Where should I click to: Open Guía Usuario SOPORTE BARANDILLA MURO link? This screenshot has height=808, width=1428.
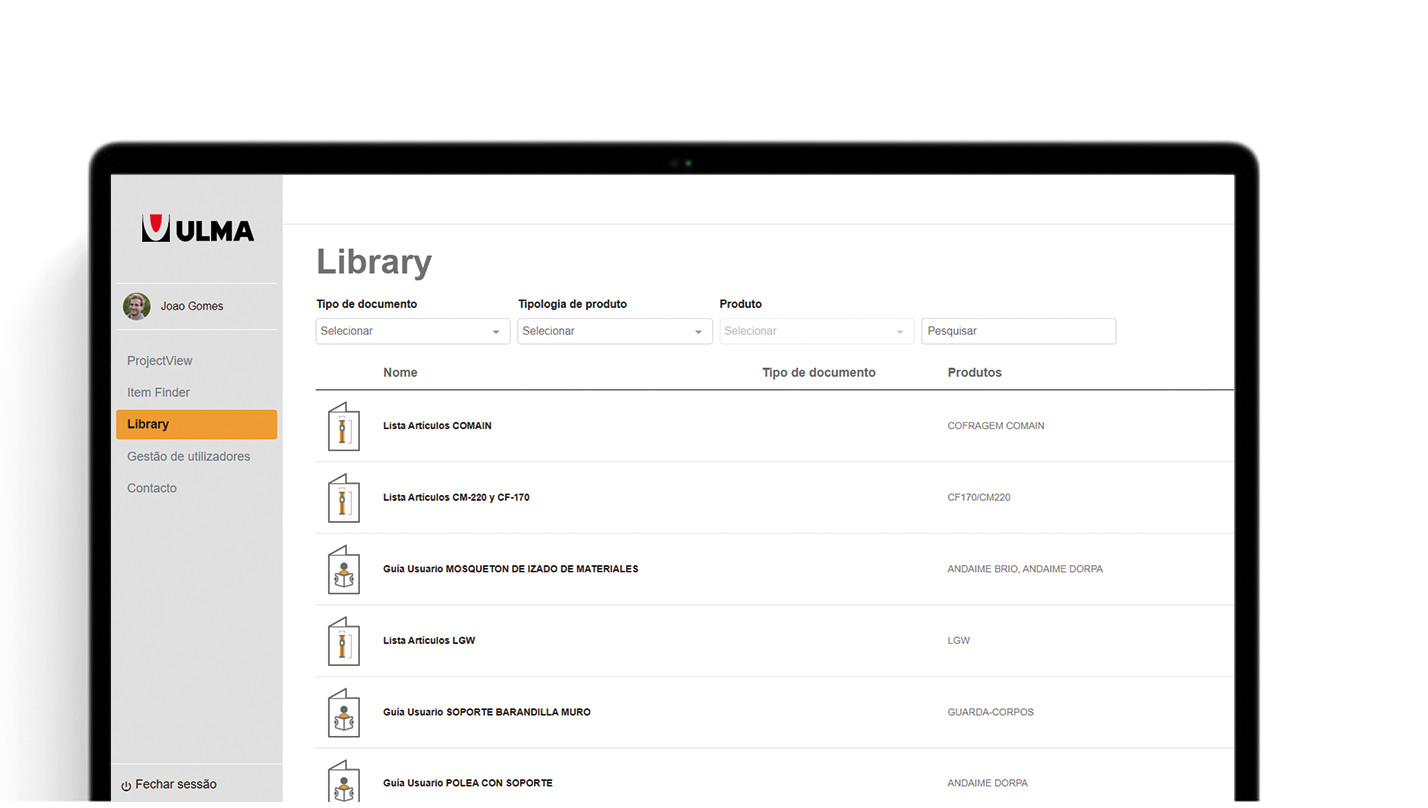point(486,713)
